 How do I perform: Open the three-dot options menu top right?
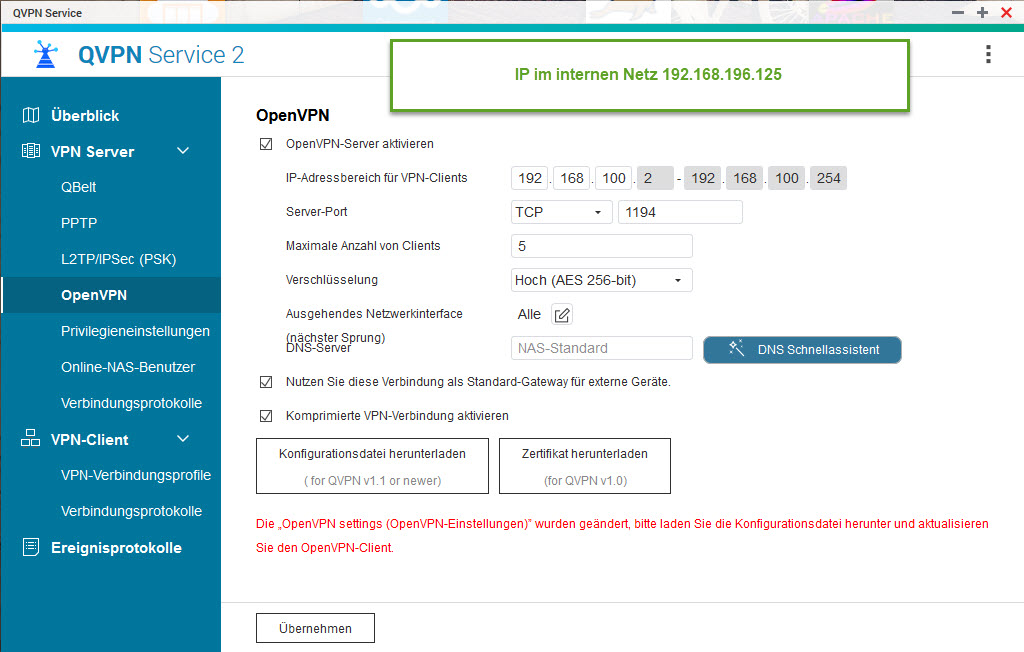(988, 55)
